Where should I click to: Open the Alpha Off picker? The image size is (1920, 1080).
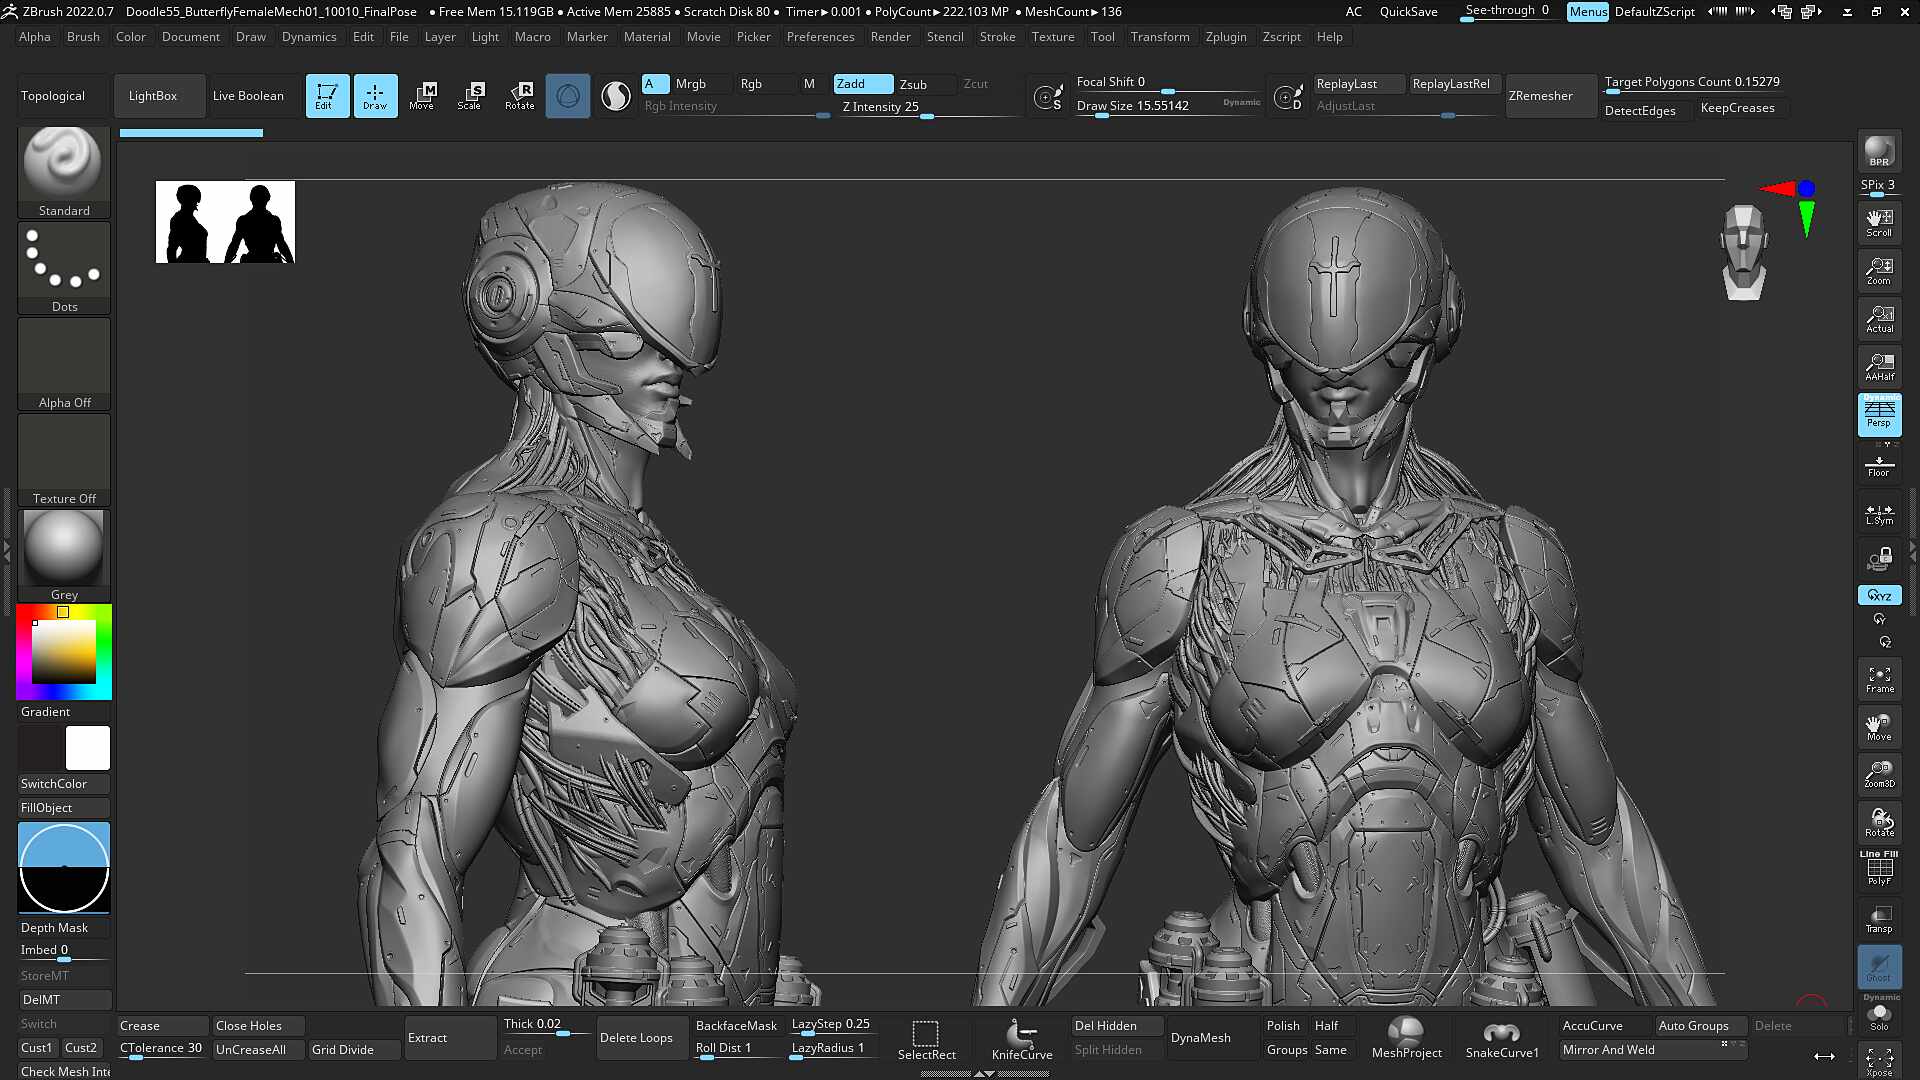(64, 364)
